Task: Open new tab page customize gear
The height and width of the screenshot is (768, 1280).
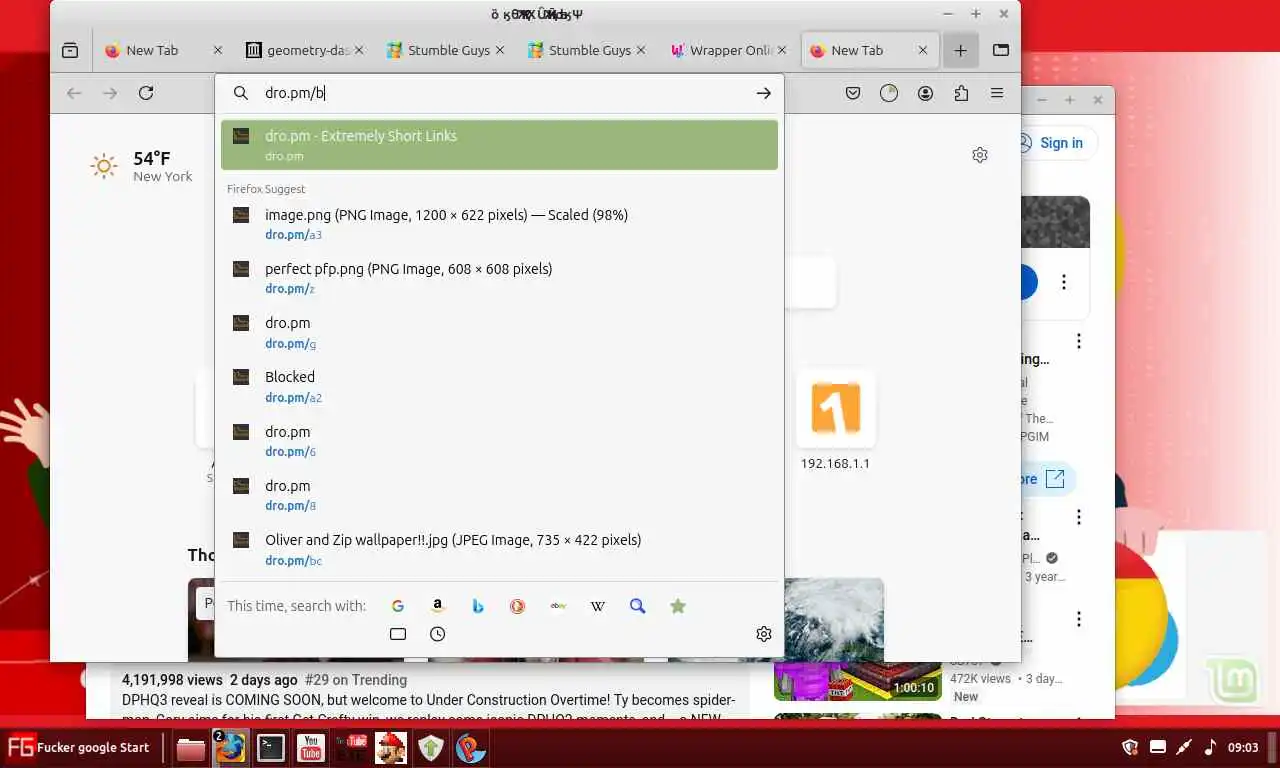Action: (980, 155)
